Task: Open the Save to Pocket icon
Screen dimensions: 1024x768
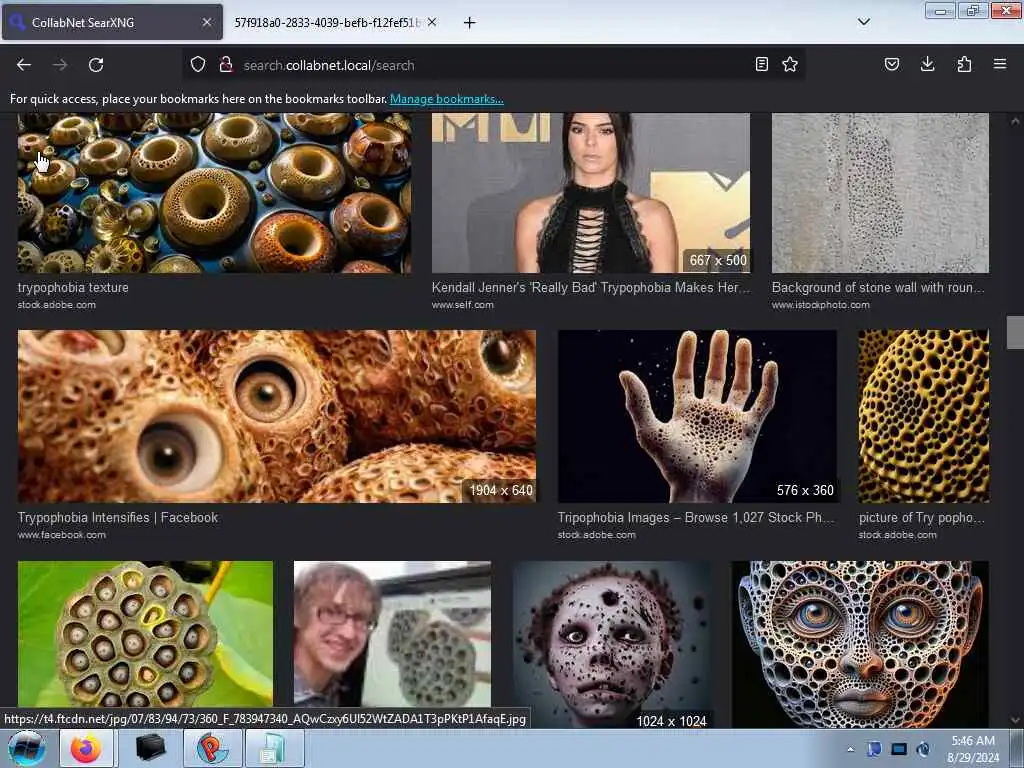Action: [892, 64]
